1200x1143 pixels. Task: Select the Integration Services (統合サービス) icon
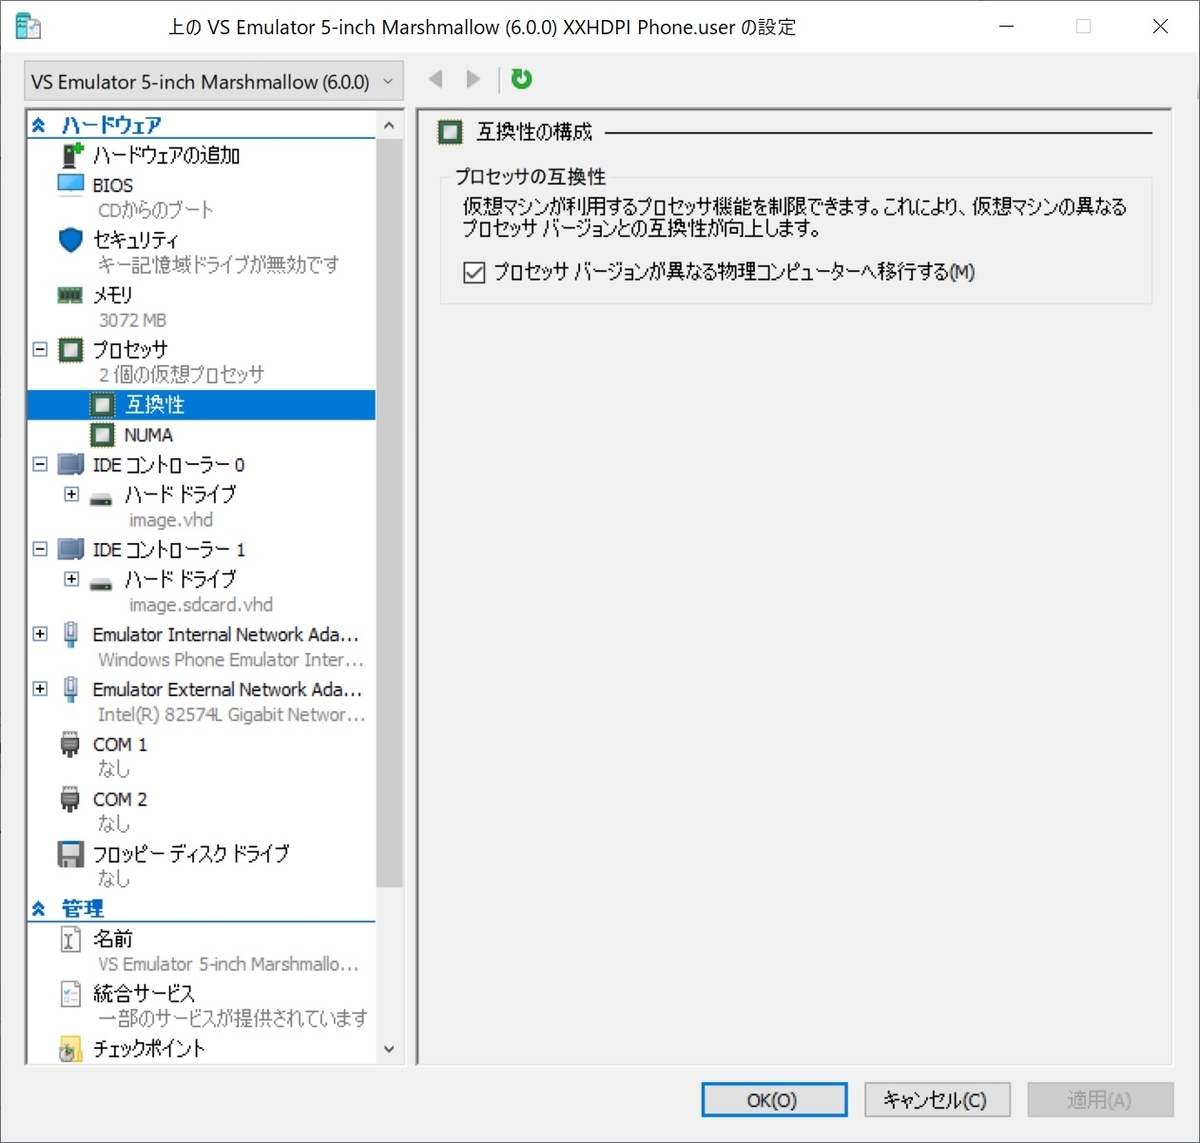(71, 994)
